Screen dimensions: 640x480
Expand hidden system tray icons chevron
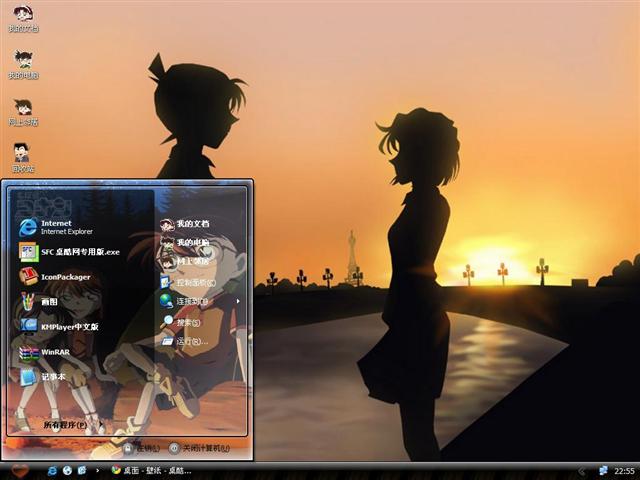[582, 471]
